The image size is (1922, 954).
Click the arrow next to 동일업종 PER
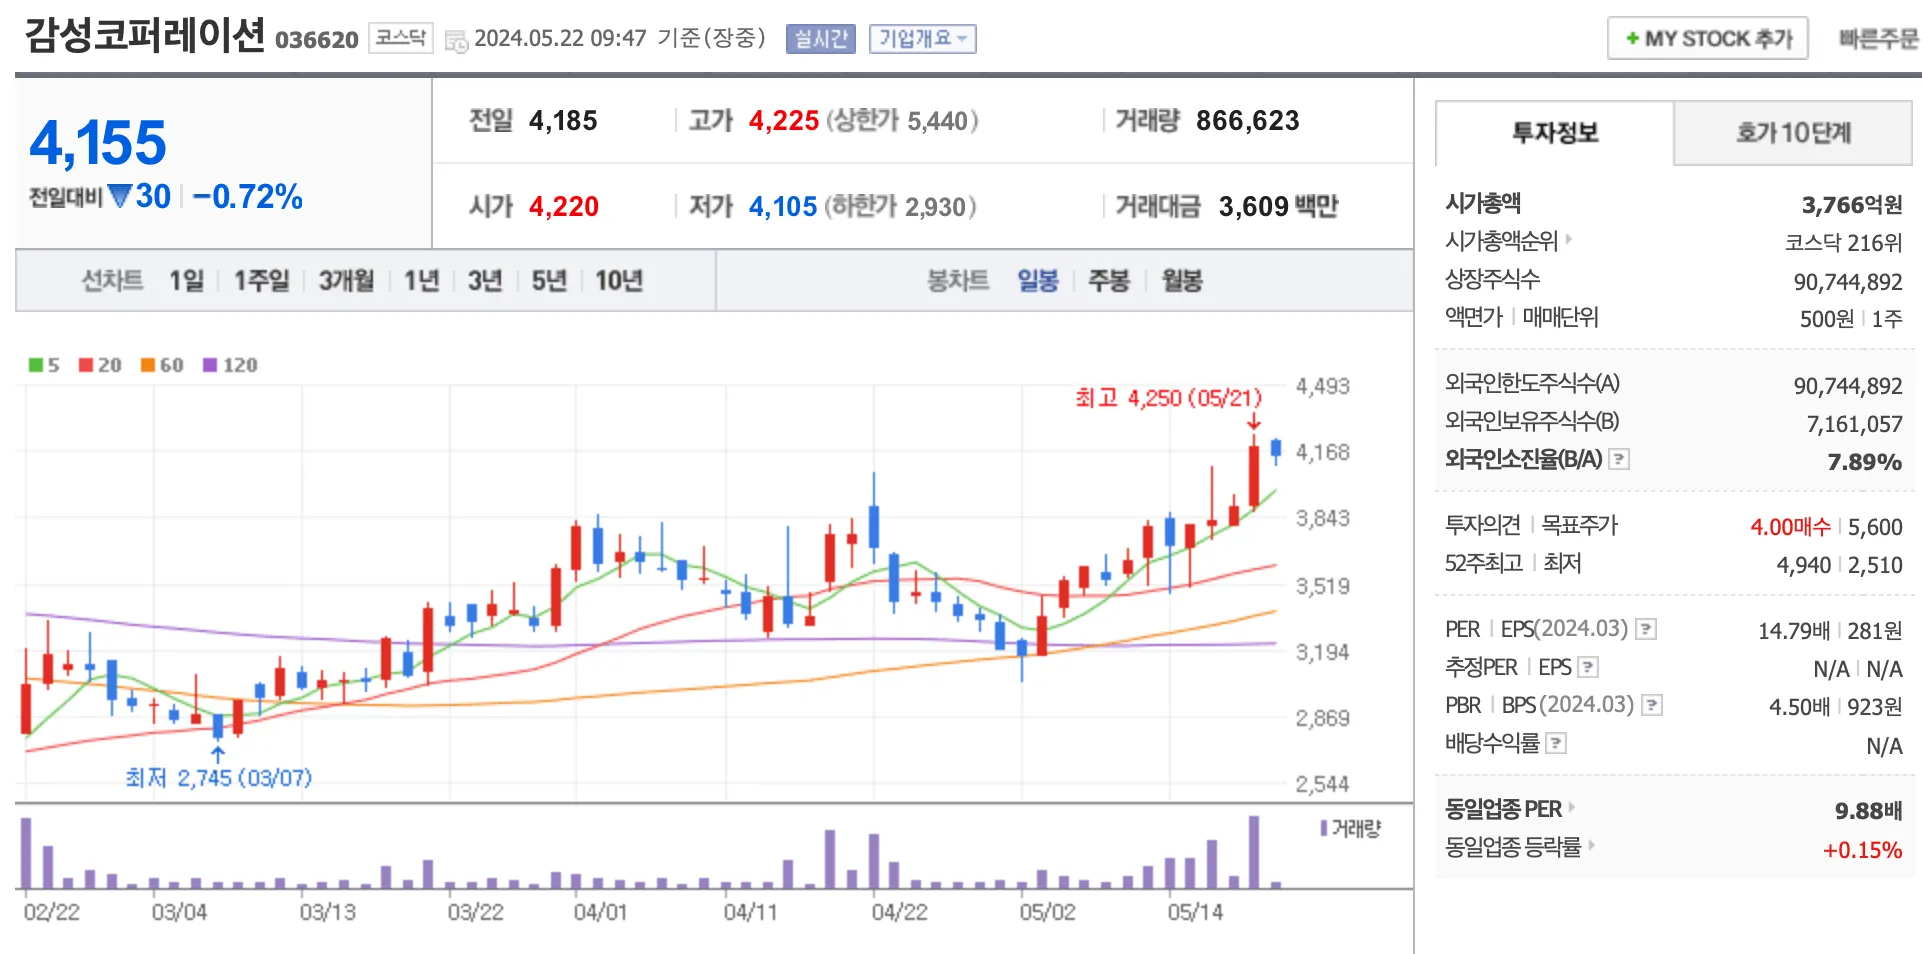(1572, 807)
